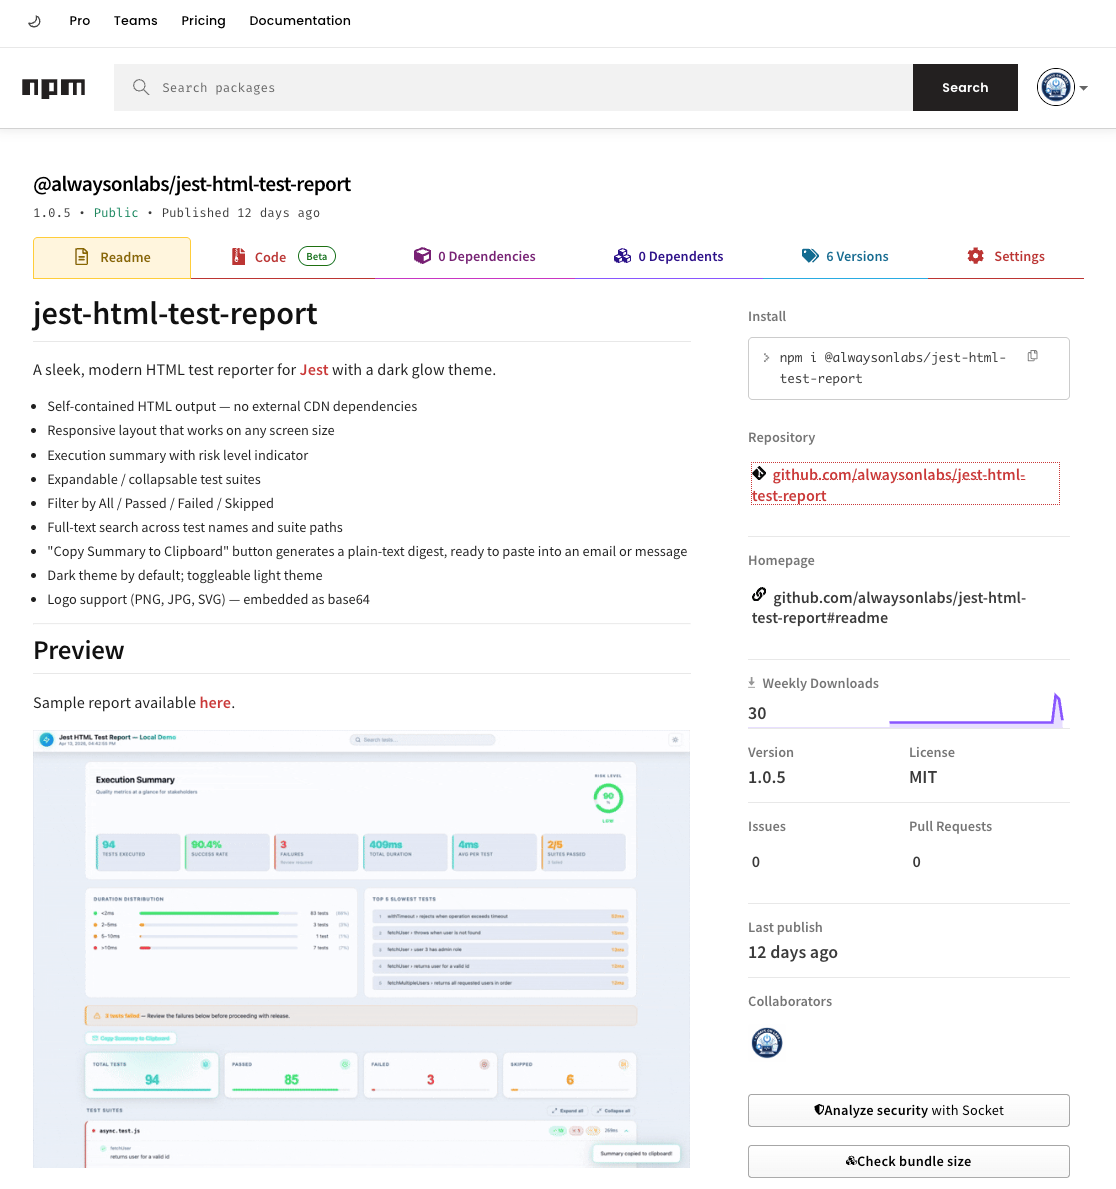Screen dimensions: 1116x1189
Task: Click the MIT license value
Action: click(x=923, y=778)
